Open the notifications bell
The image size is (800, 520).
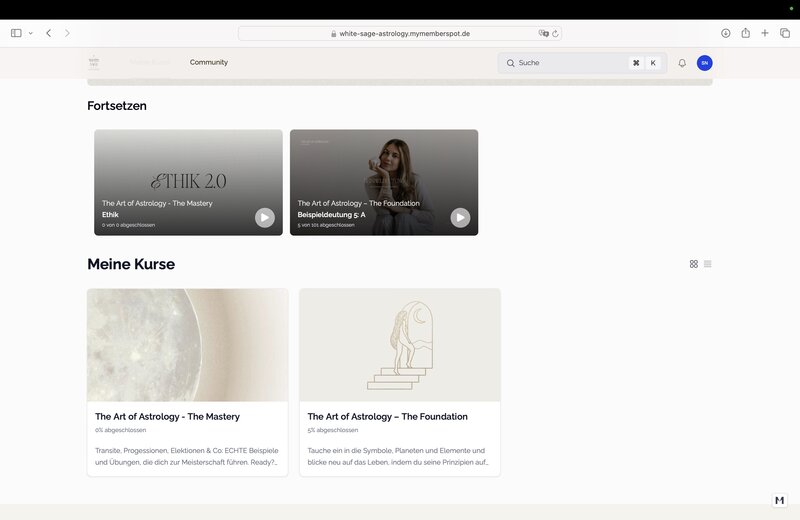click(682, 63)
